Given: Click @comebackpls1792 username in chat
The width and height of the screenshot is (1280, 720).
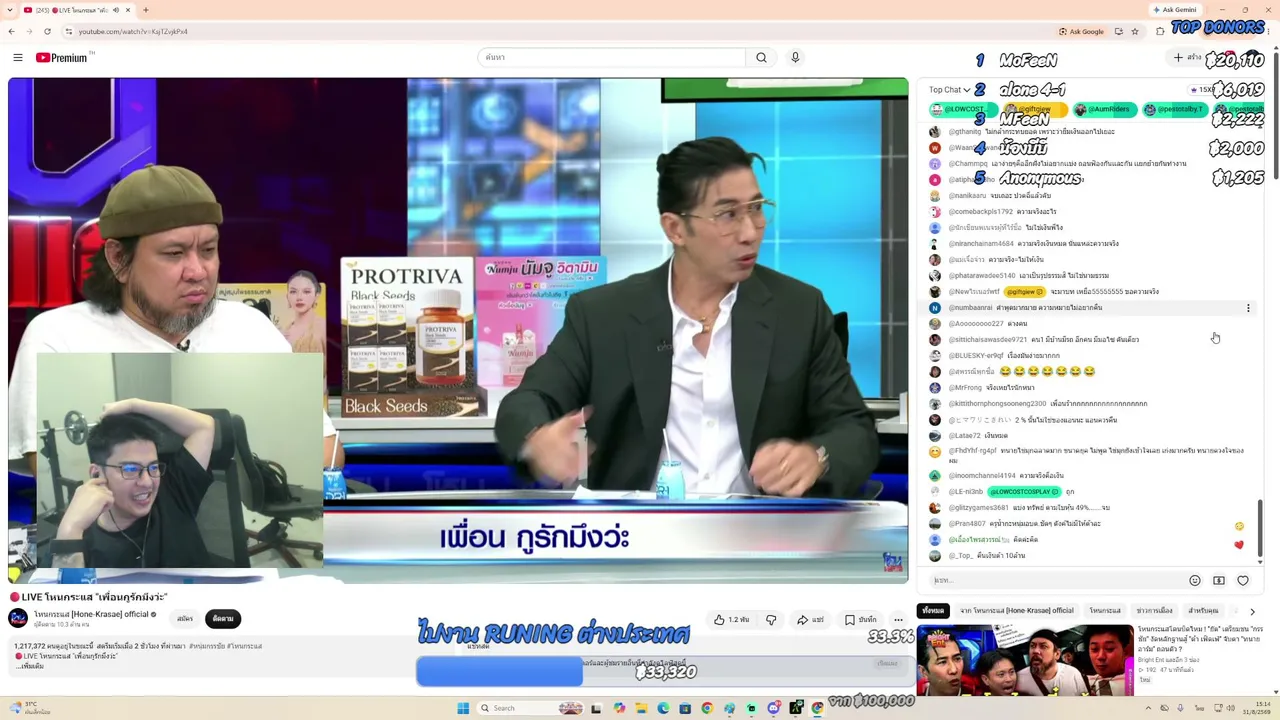Looking at the screenshot, I should click(980, 212).
